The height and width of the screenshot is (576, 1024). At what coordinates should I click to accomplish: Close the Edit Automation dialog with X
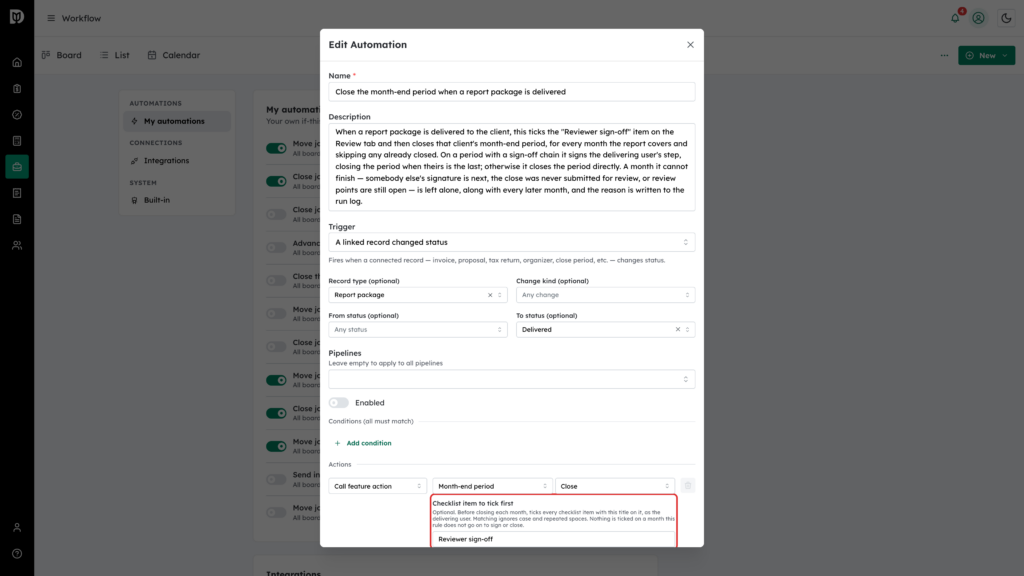coord(690,44)
